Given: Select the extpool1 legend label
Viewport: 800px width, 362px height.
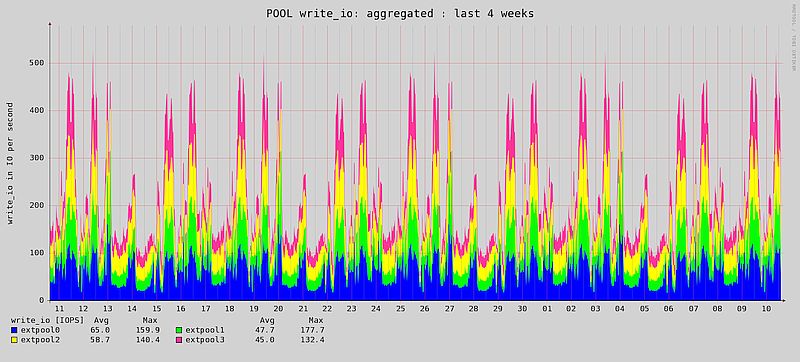Looking at the screenshot, I should pos(205,330).
